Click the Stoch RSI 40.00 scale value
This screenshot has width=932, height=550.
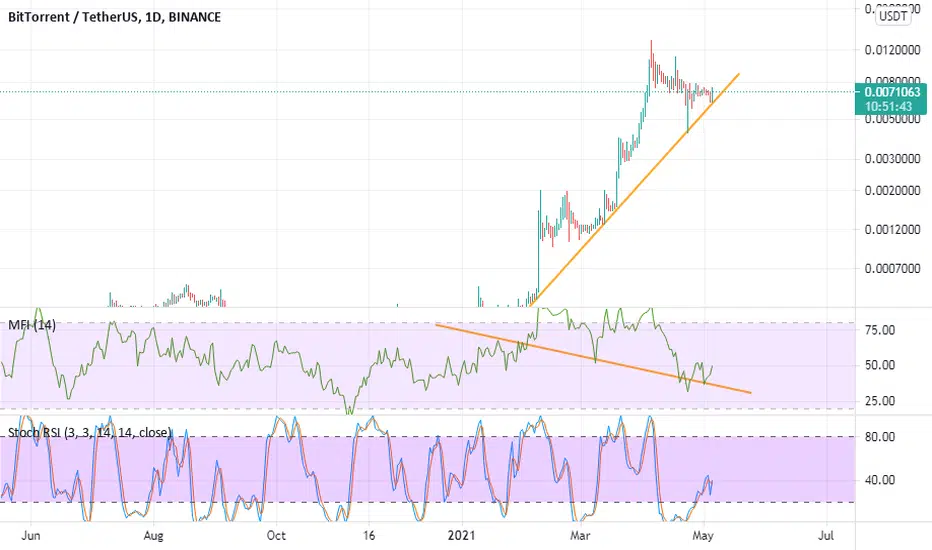click(880, 480)
